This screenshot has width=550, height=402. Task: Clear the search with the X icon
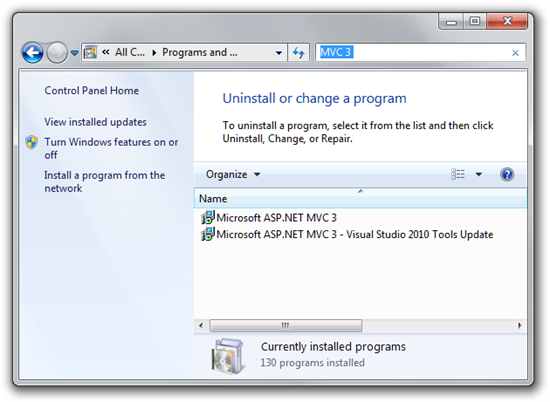(x=515, y=53)
